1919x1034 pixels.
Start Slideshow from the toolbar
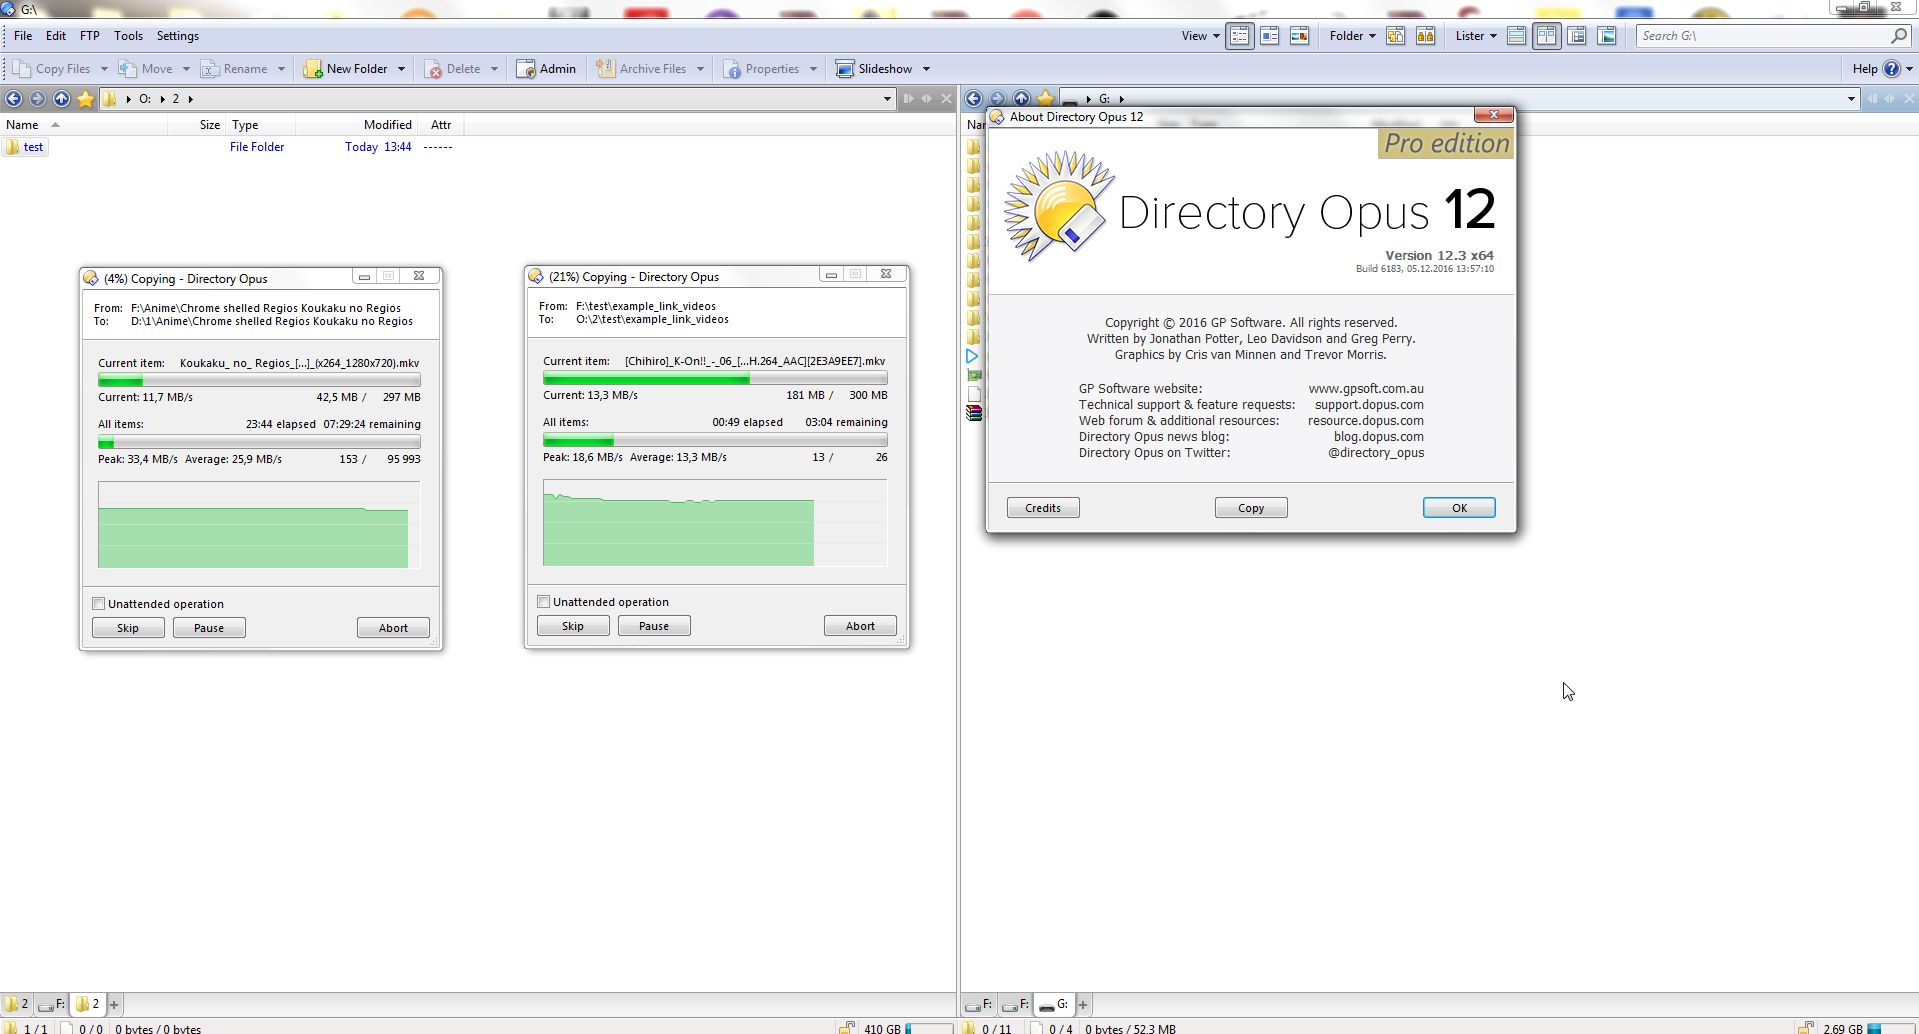click(x=873, y=69)
